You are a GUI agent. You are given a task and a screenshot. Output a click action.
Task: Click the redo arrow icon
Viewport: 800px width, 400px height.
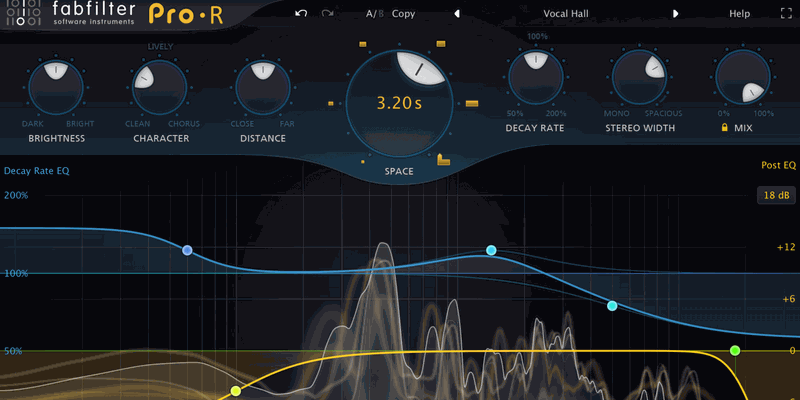pyautogui.click(x=328, y=14)
